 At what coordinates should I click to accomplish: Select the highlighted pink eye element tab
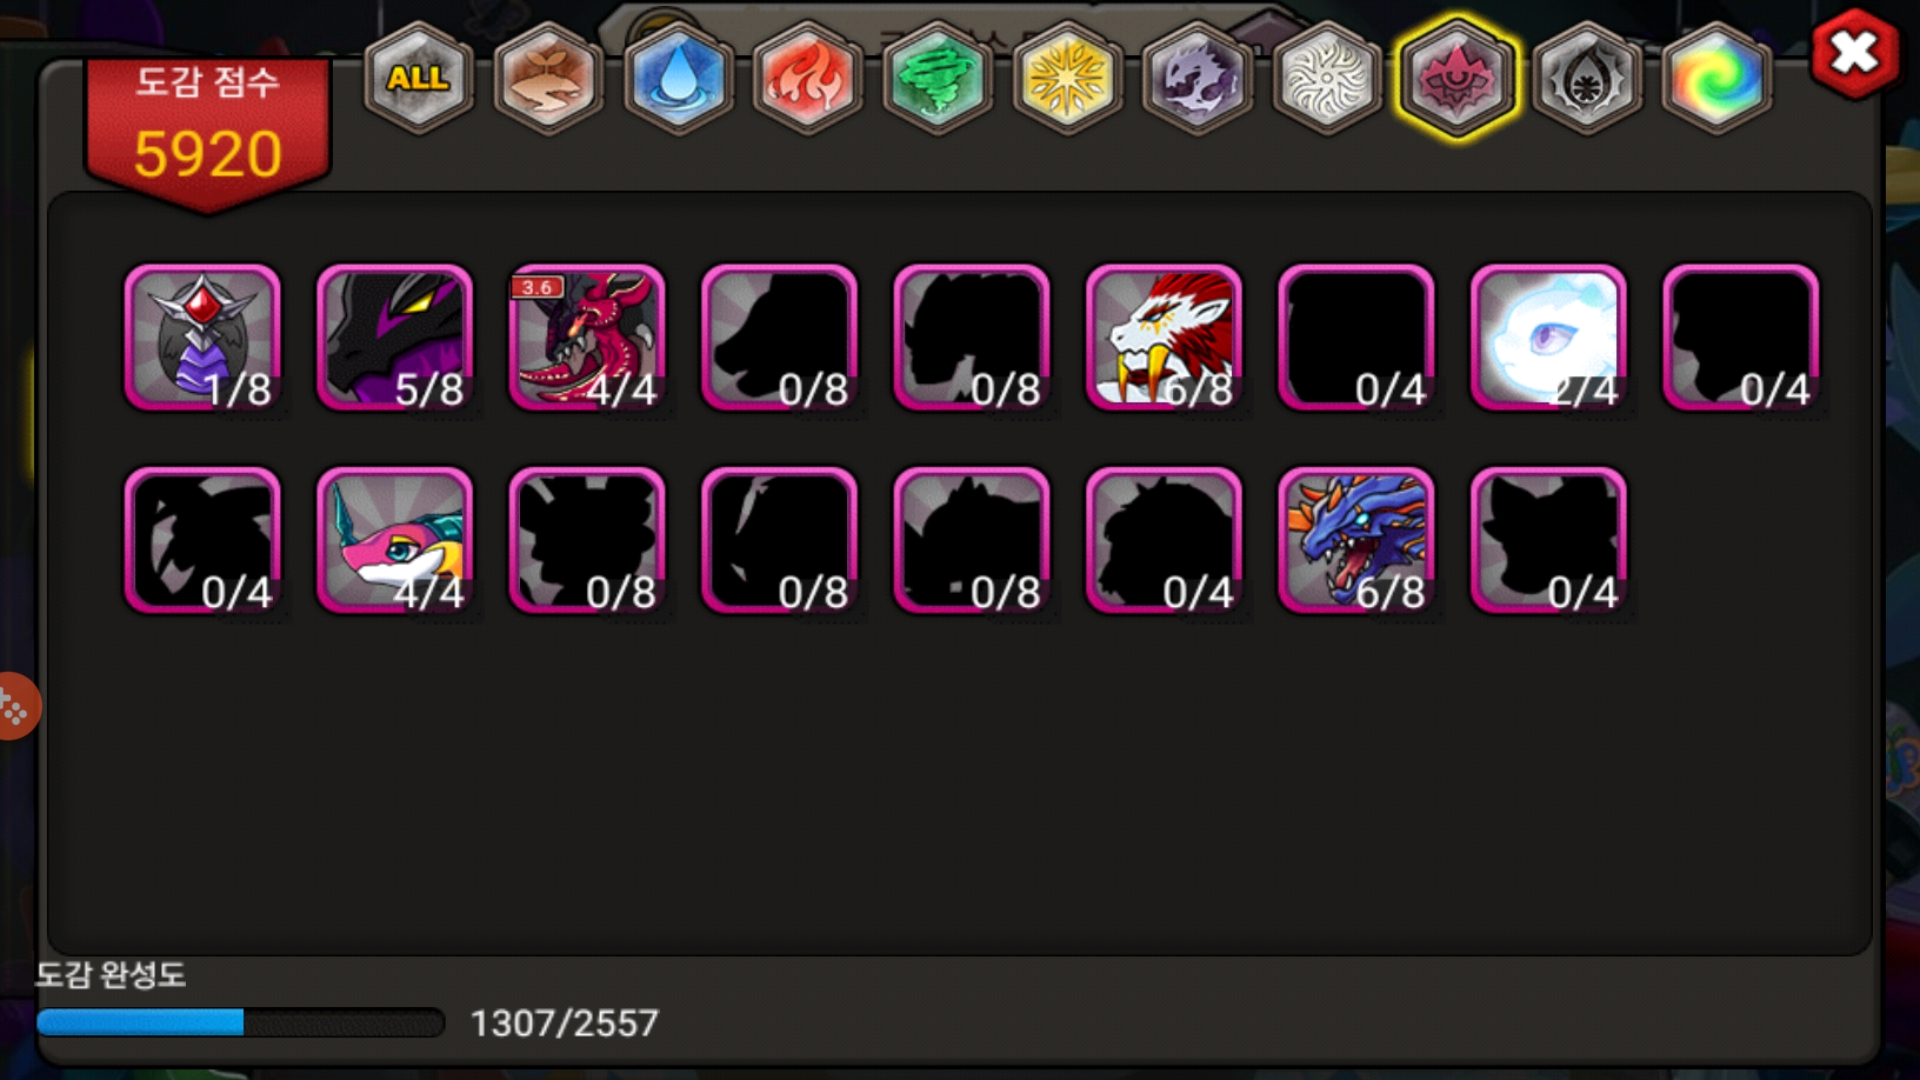coord(1457,78)
